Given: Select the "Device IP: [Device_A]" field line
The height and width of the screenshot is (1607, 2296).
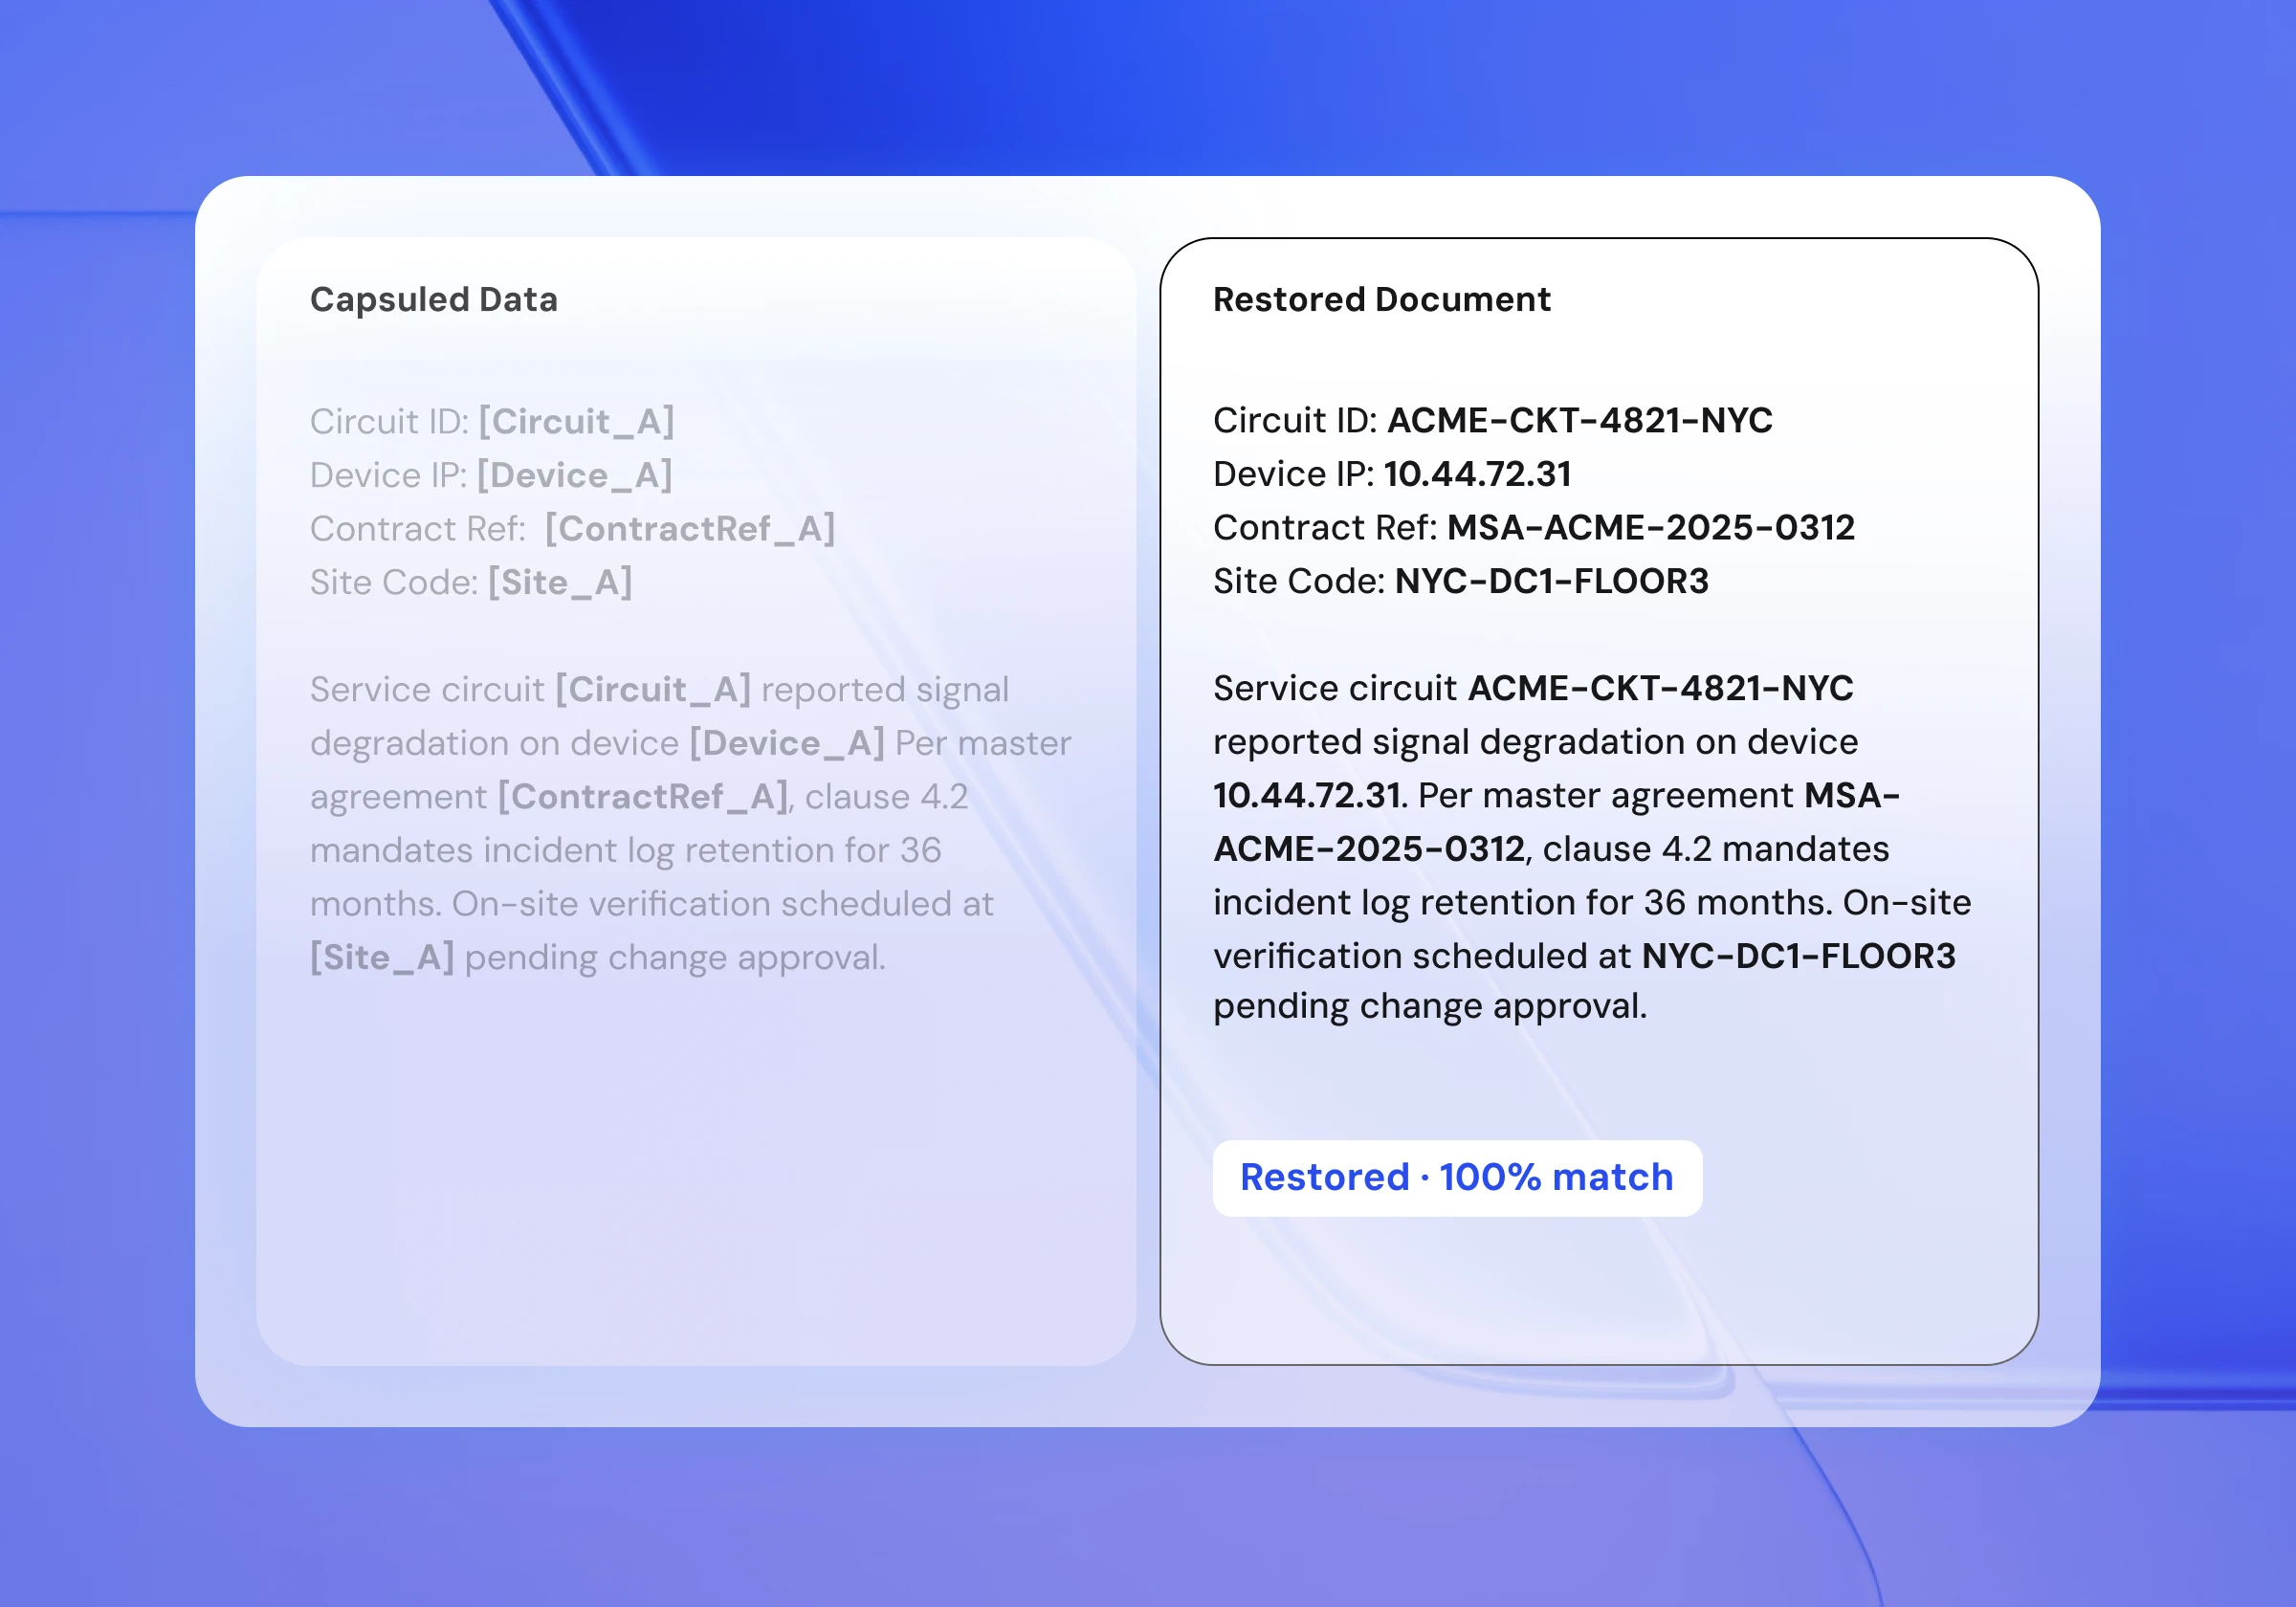Looking at the screenshot, I should coord(491,475).
